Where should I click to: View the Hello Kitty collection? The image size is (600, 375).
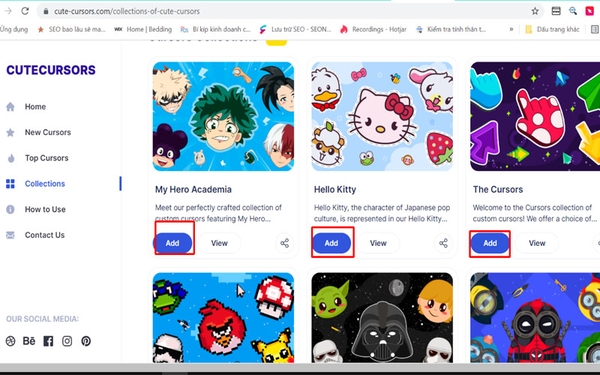pyautogui.click(x=378, y=243)
